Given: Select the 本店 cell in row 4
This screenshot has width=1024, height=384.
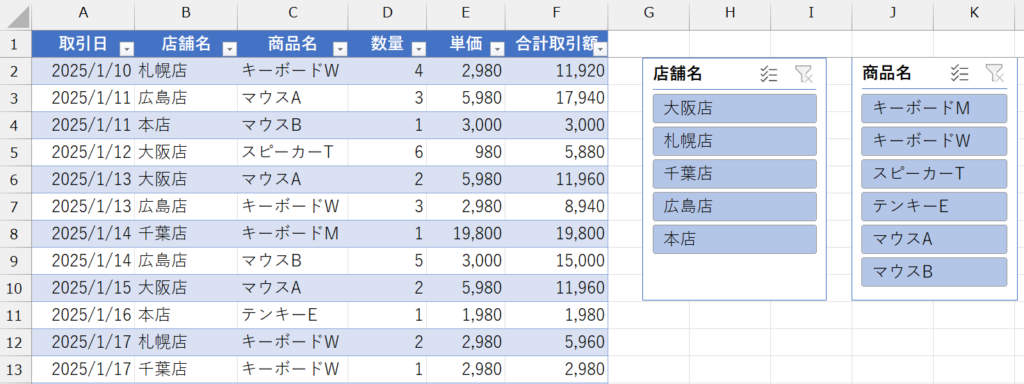Looking at the screenshot, I should pyautogui.click(x=186, y=125).
